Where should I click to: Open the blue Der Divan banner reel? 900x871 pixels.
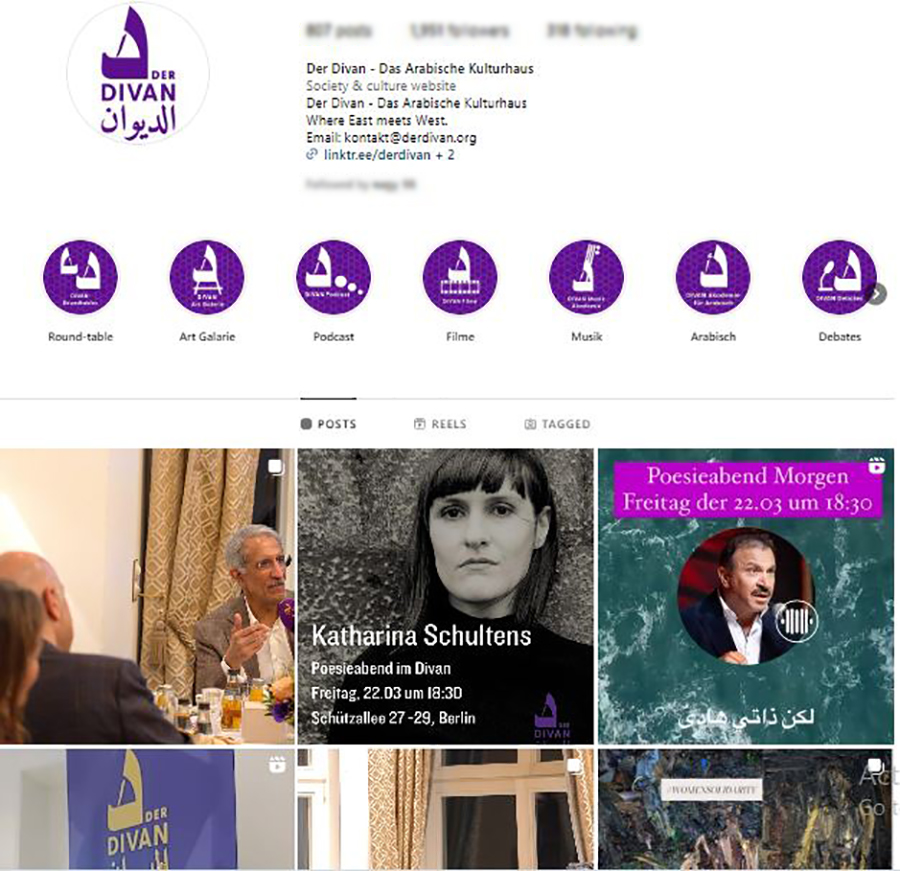pos(147,809)
